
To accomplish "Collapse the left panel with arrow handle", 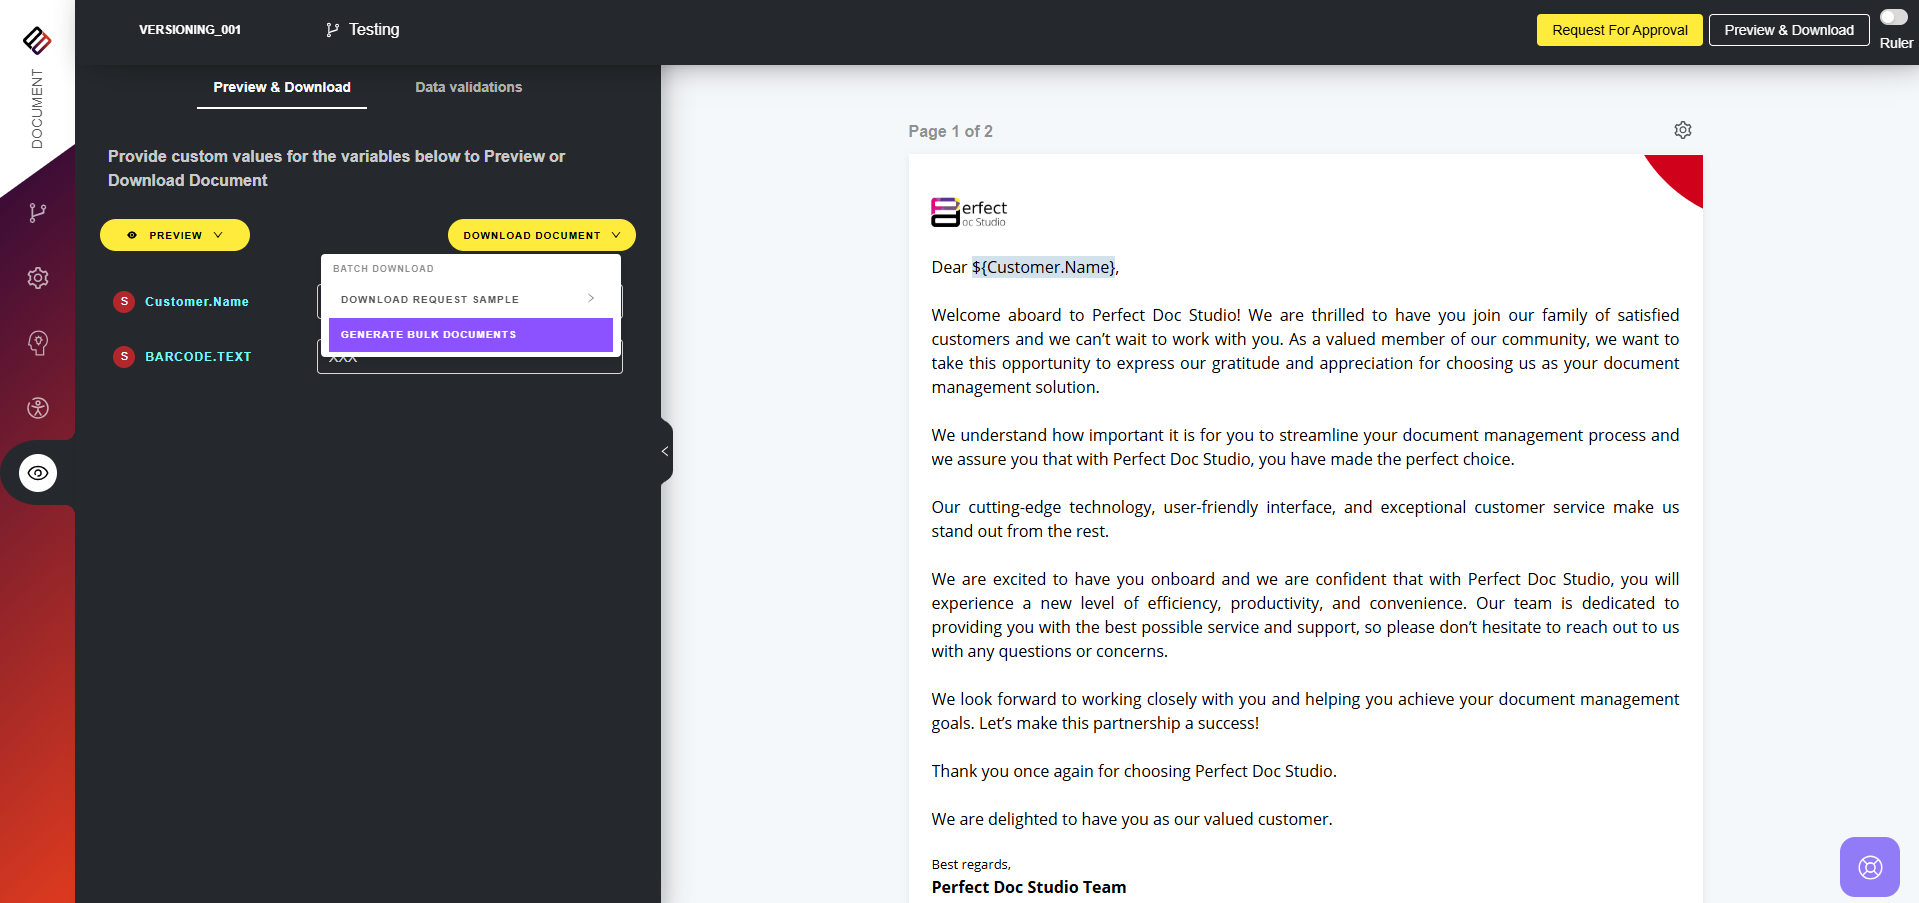I will pos(665,451).
